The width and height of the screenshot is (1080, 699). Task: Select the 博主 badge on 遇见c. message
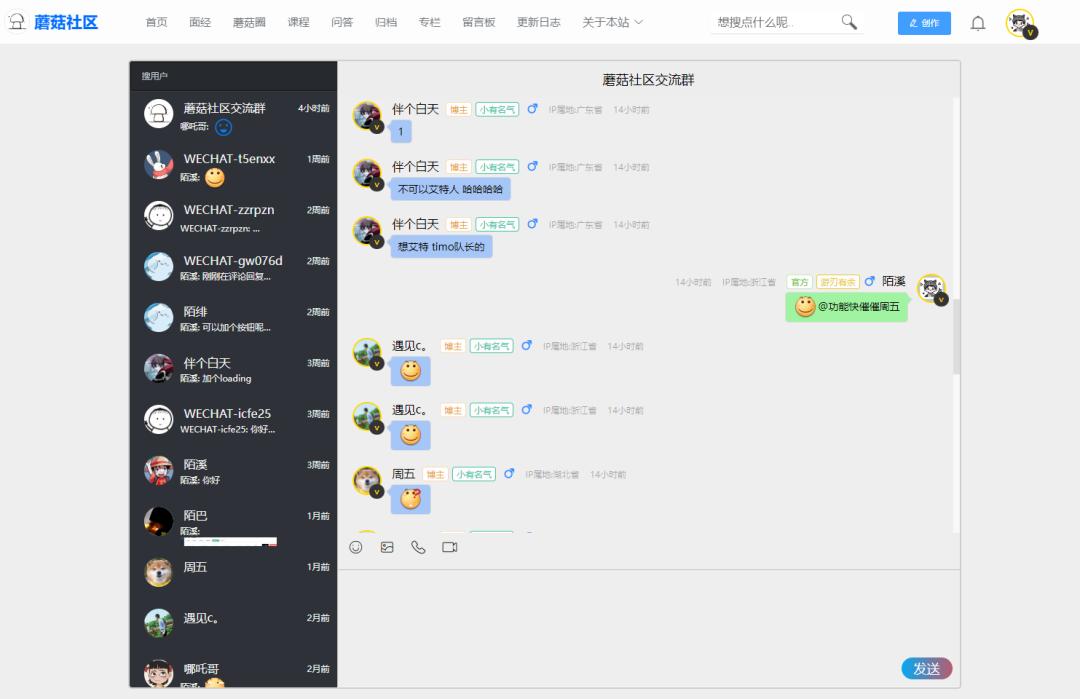(x=451, y=345)
